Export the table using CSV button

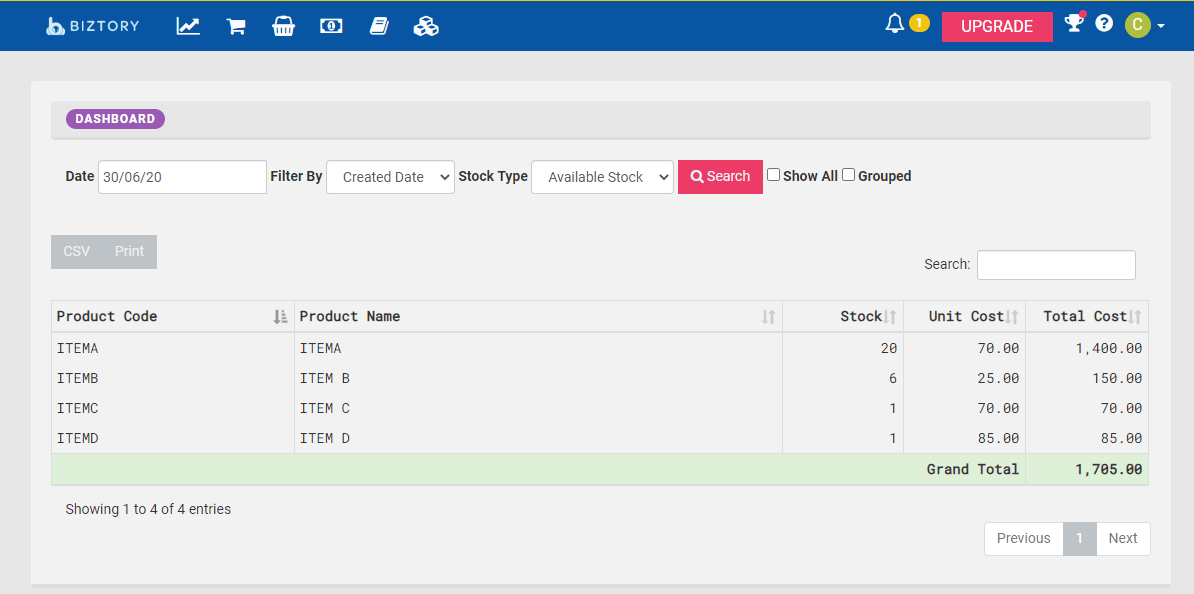[x=77, y=252]
